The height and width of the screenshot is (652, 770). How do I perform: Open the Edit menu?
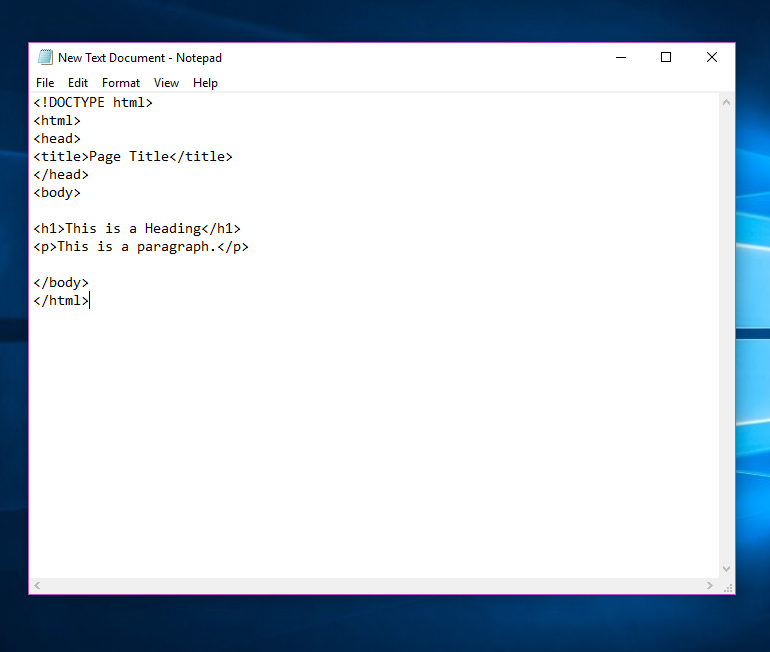(78, 83)
